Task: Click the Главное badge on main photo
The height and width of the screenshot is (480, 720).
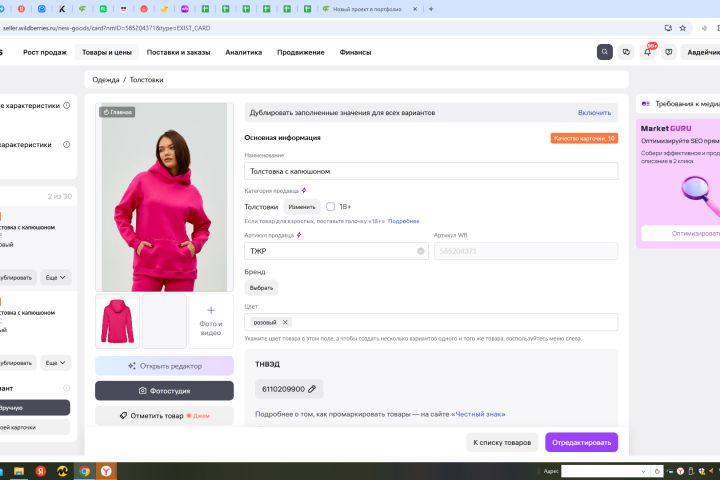Action: pyautogui.click(x=117, y=112)
